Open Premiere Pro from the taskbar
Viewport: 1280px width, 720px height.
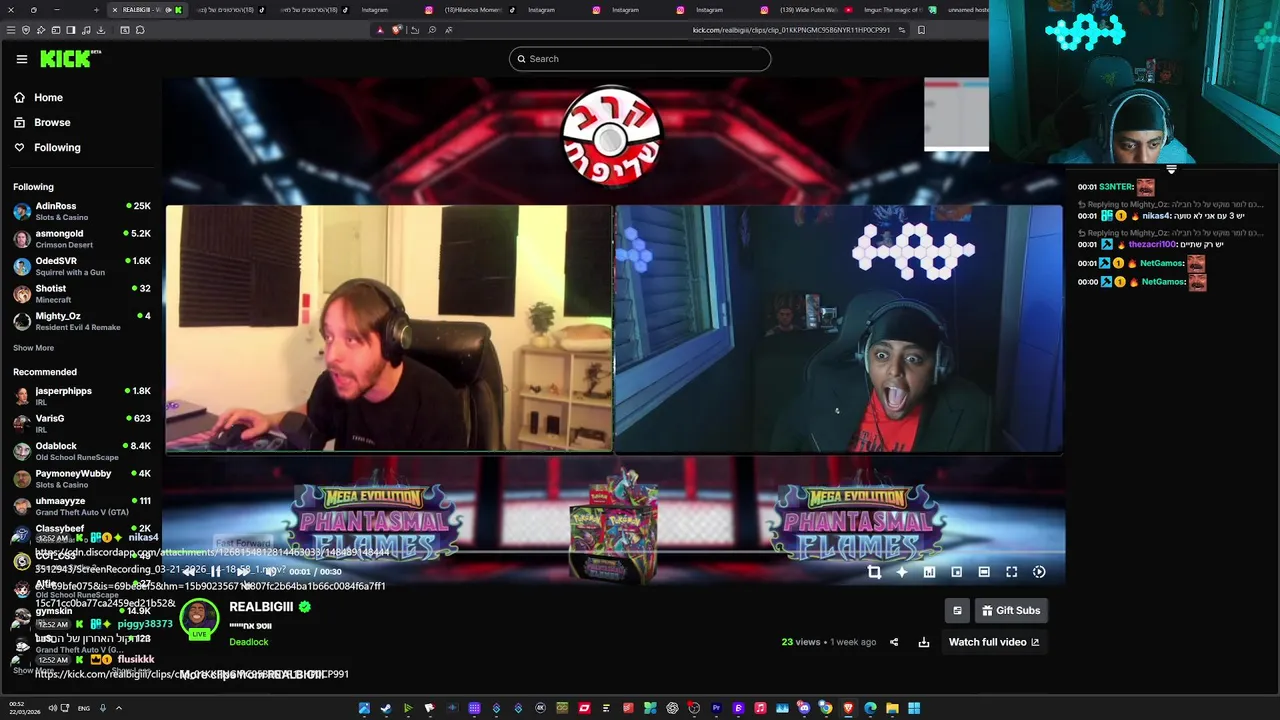click(716, 708)
